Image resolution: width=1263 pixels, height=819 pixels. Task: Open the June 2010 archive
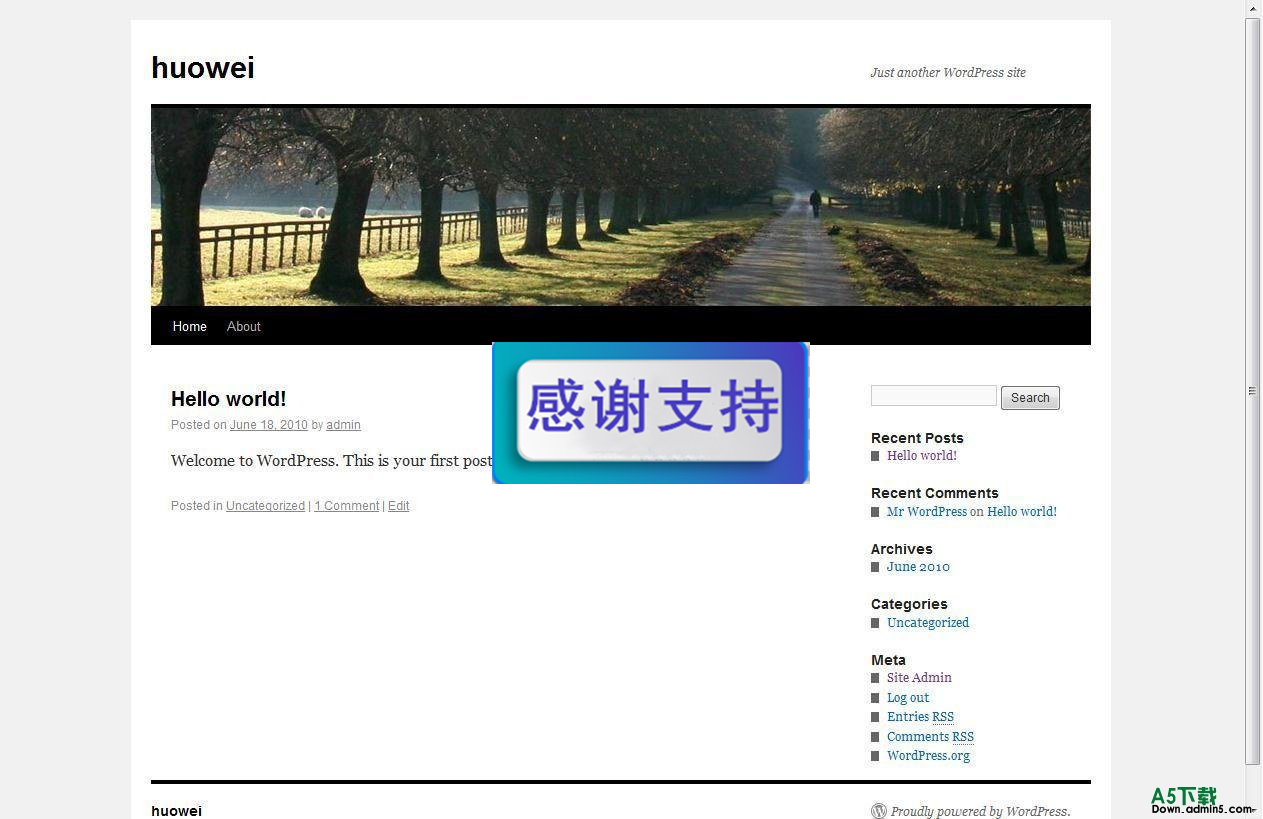pyautogui.click(x=918, y=567)
